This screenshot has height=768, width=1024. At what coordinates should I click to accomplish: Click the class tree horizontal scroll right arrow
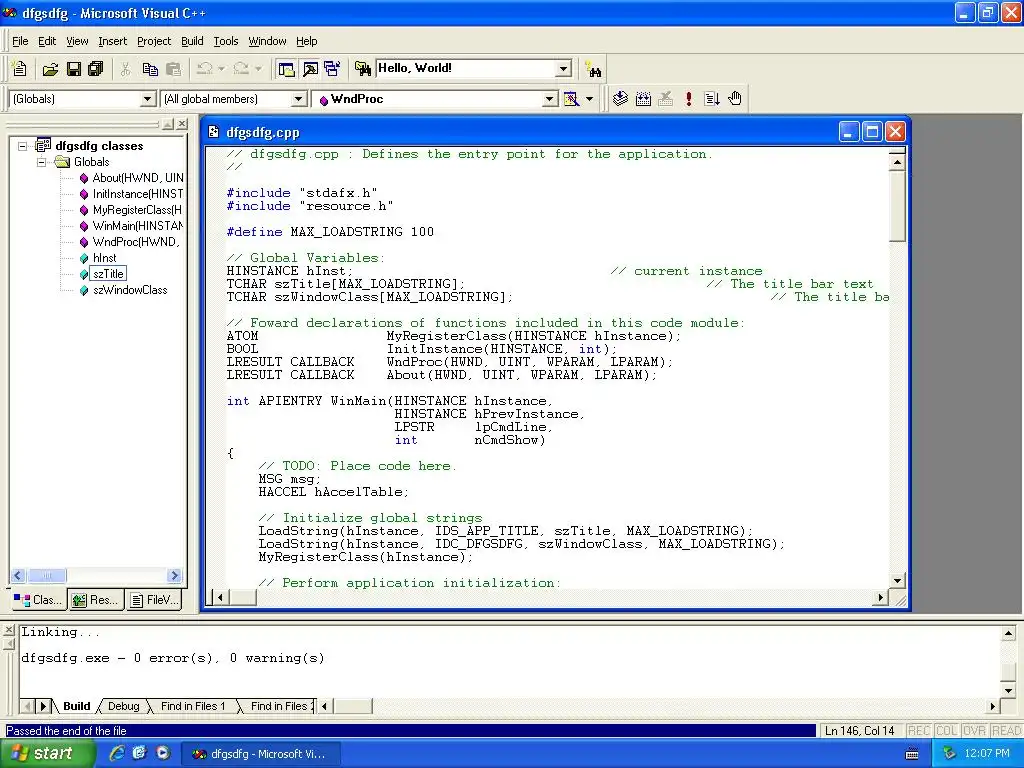pos(174,575)
